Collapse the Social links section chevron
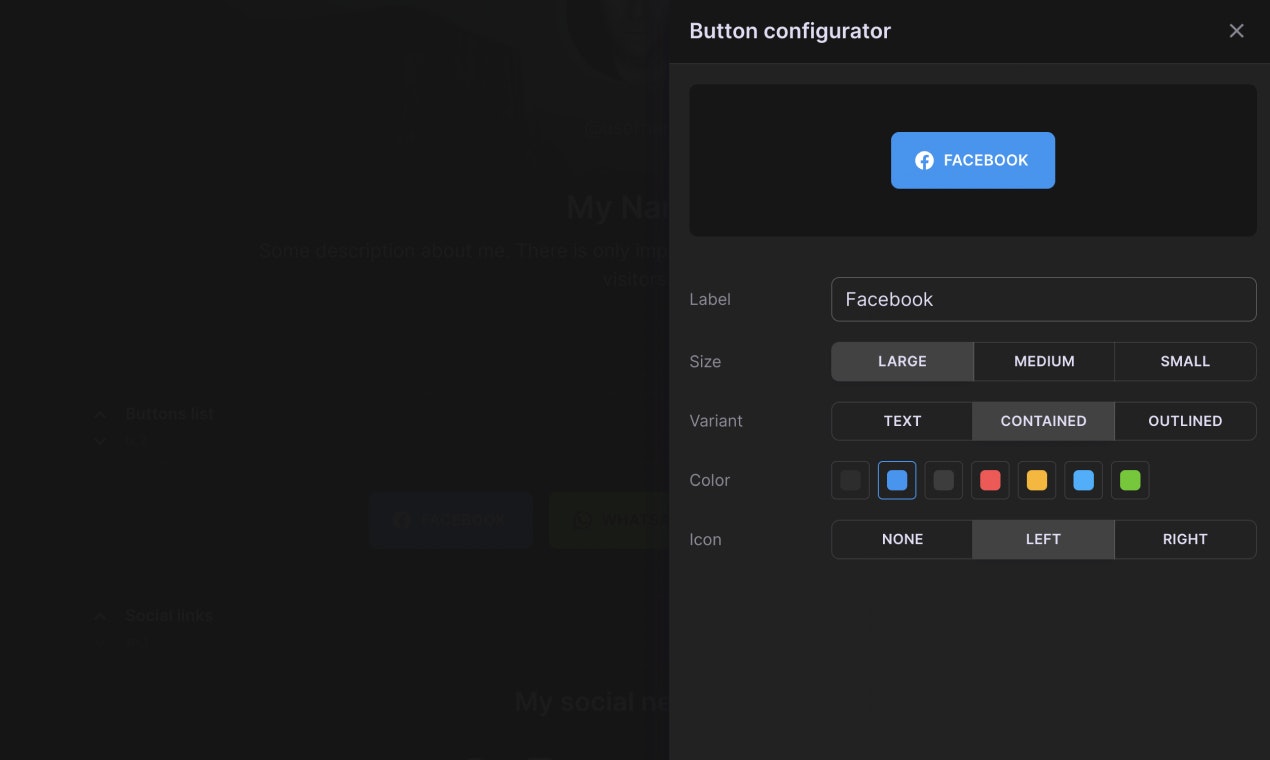The image size is (1270, 760). (100, 616)
